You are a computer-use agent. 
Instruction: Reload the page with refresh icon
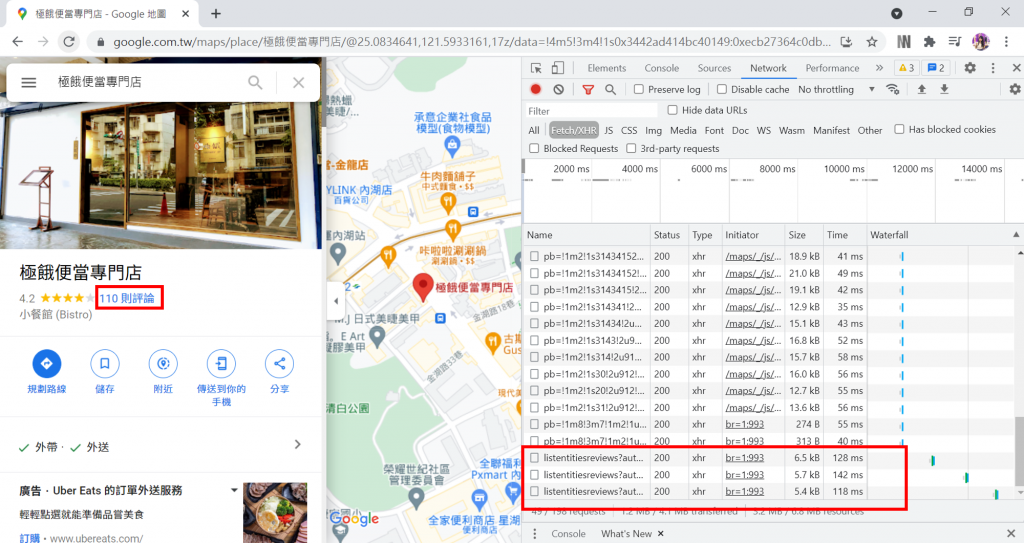tap(69, 42)
